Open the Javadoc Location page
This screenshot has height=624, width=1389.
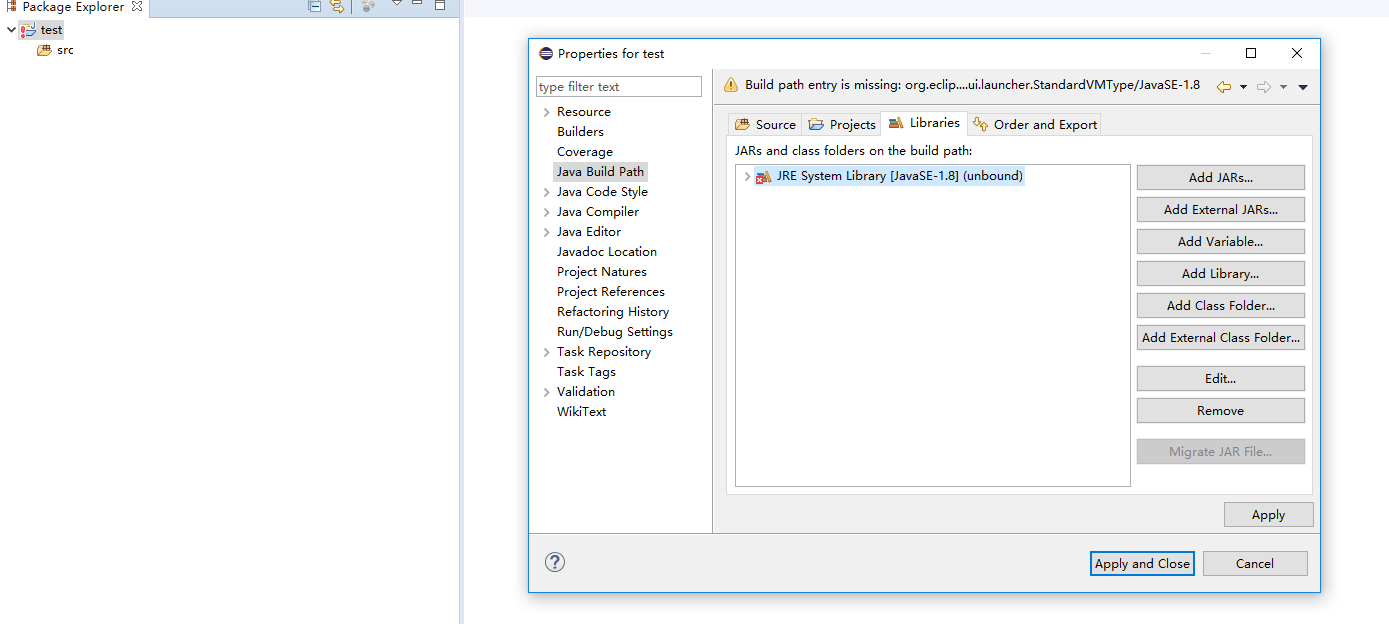click(x=606, y=252)
